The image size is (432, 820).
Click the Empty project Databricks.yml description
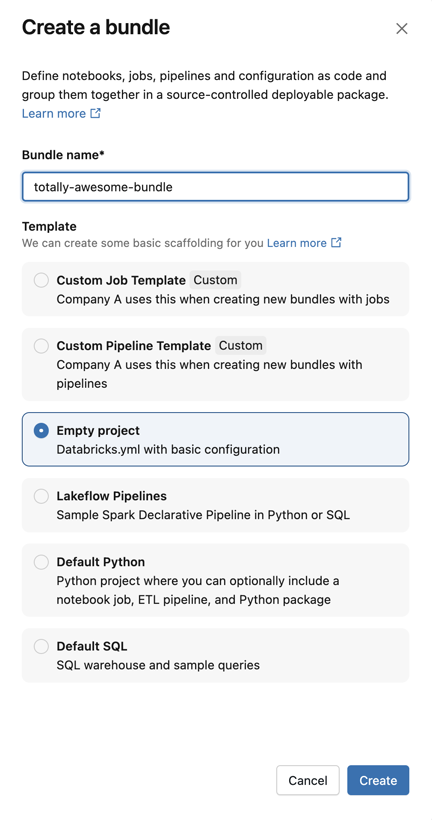[168, 449]
